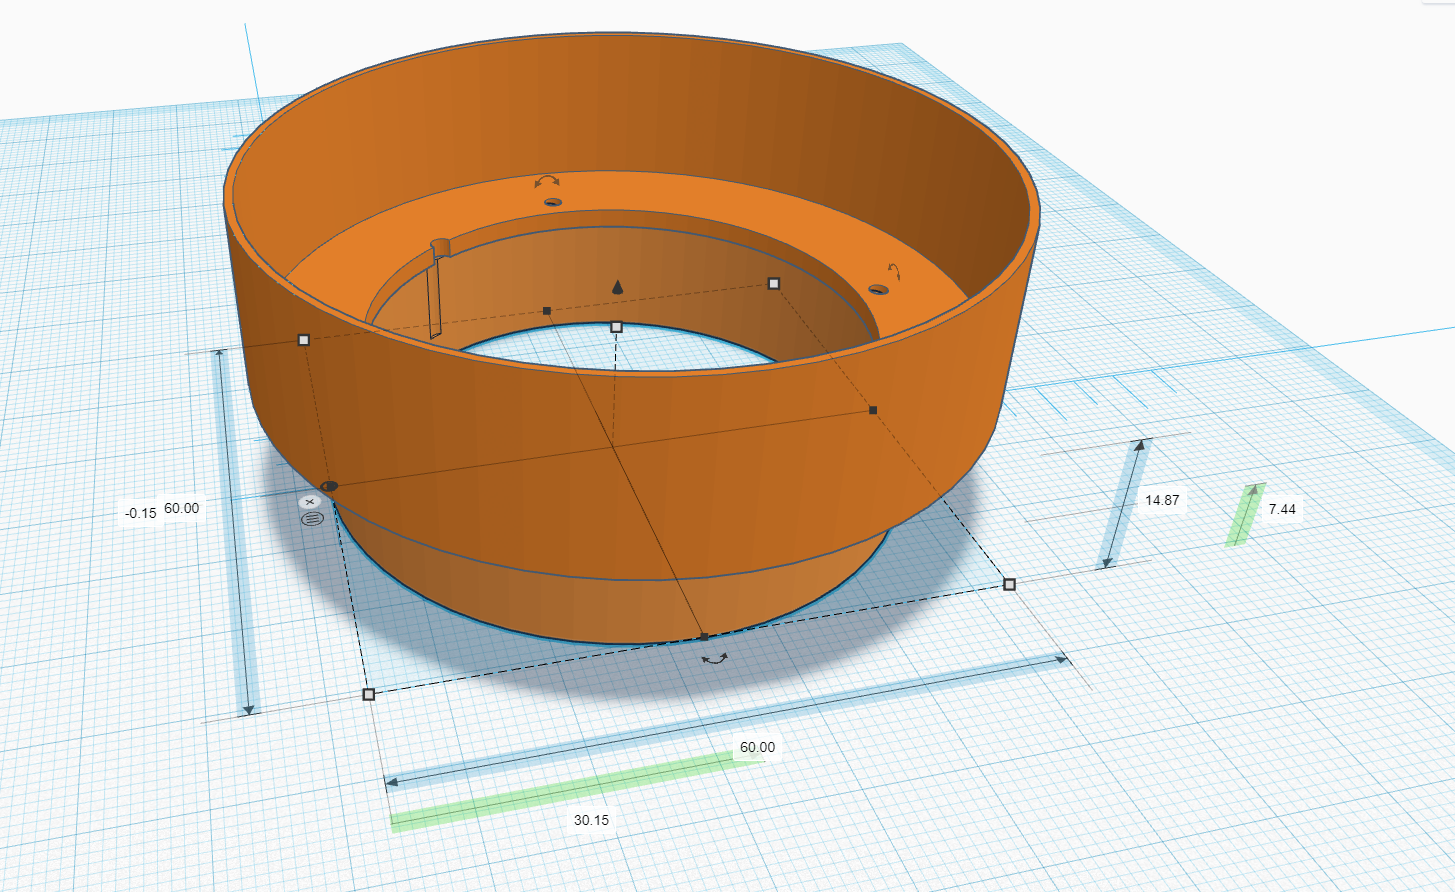The image size is (1455, 892).
Task: Toggle ruler midpoint/endpoint measurement icon
Action: coord(312,519)
